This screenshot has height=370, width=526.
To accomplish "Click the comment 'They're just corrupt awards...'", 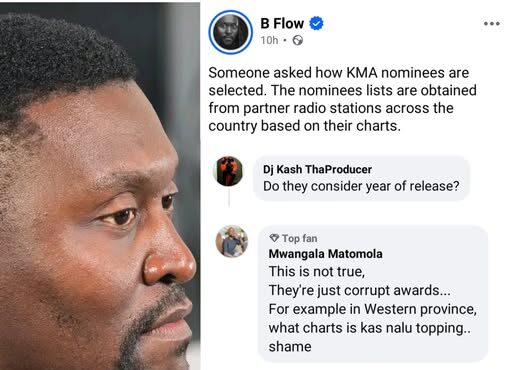I will click(360, 290).
